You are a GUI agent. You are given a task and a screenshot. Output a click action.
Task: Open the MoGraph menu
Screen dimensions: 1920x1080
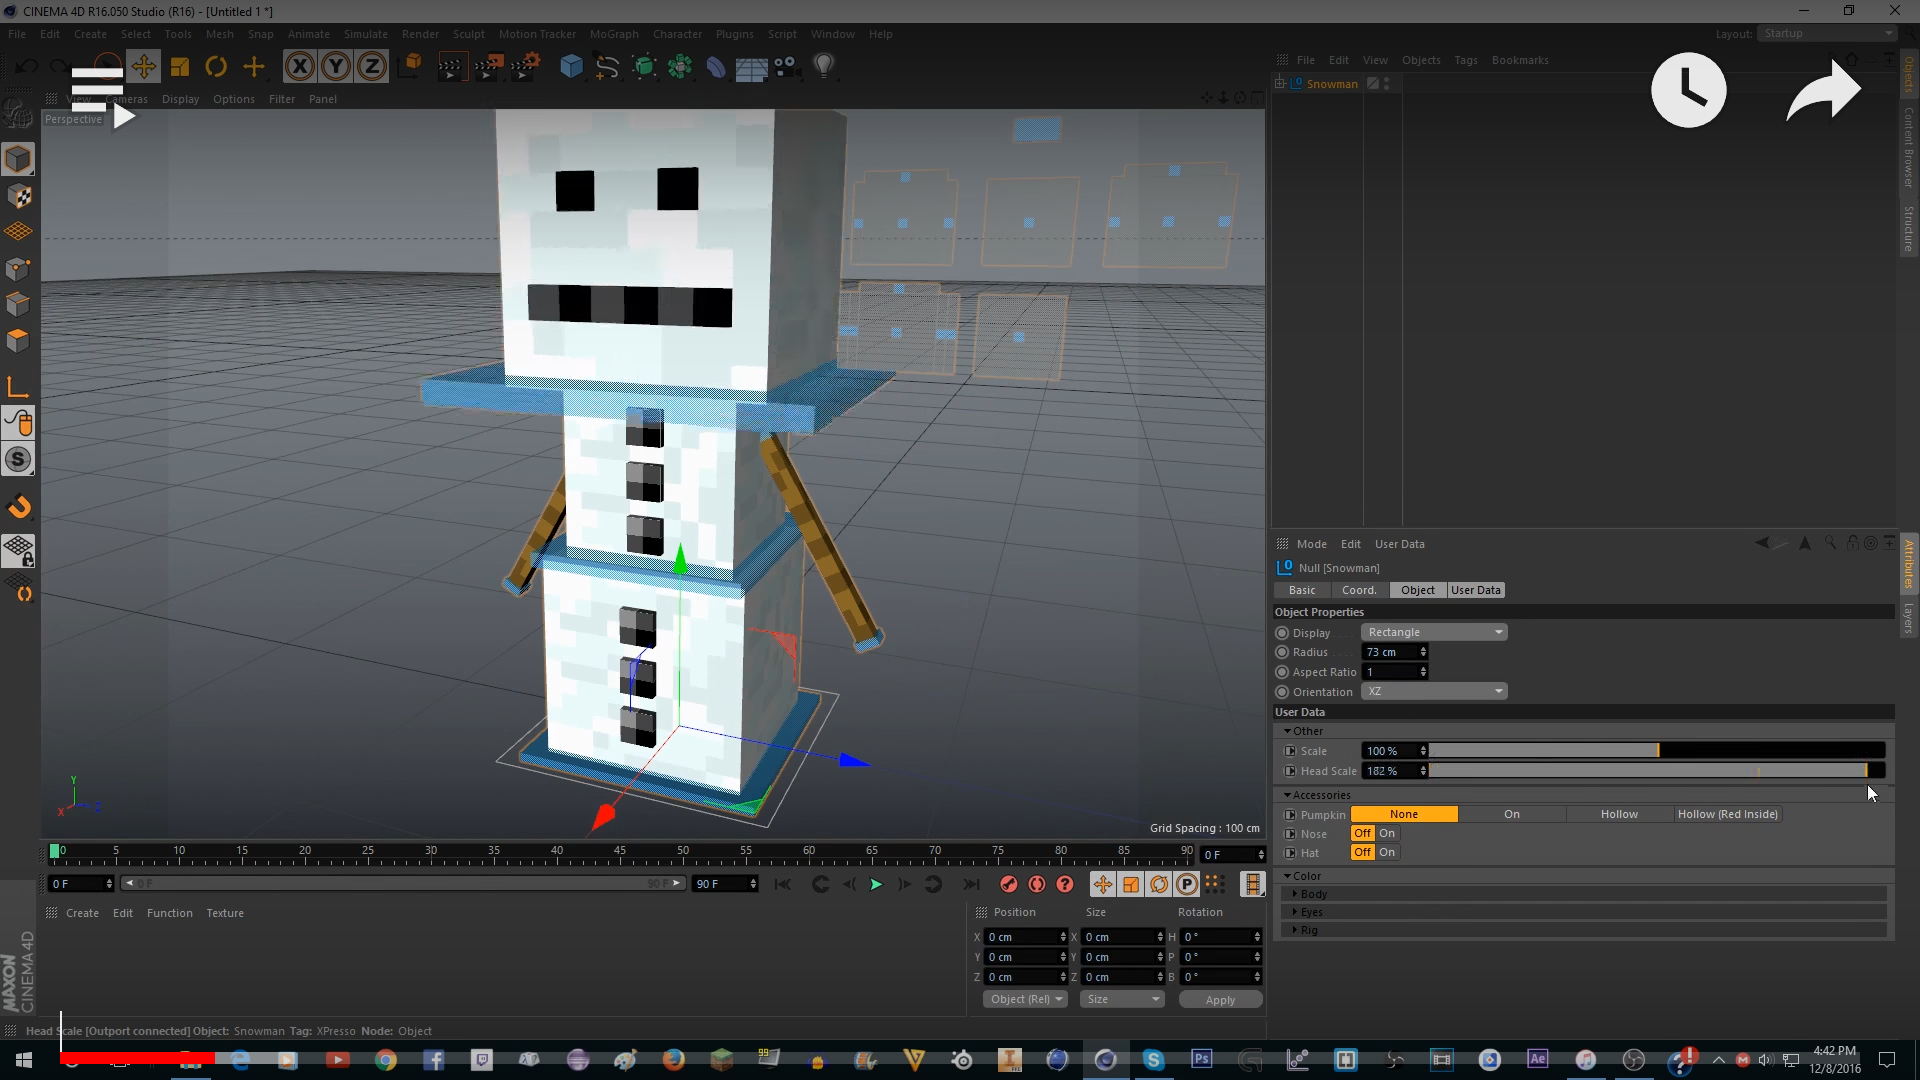coord(614,34)
